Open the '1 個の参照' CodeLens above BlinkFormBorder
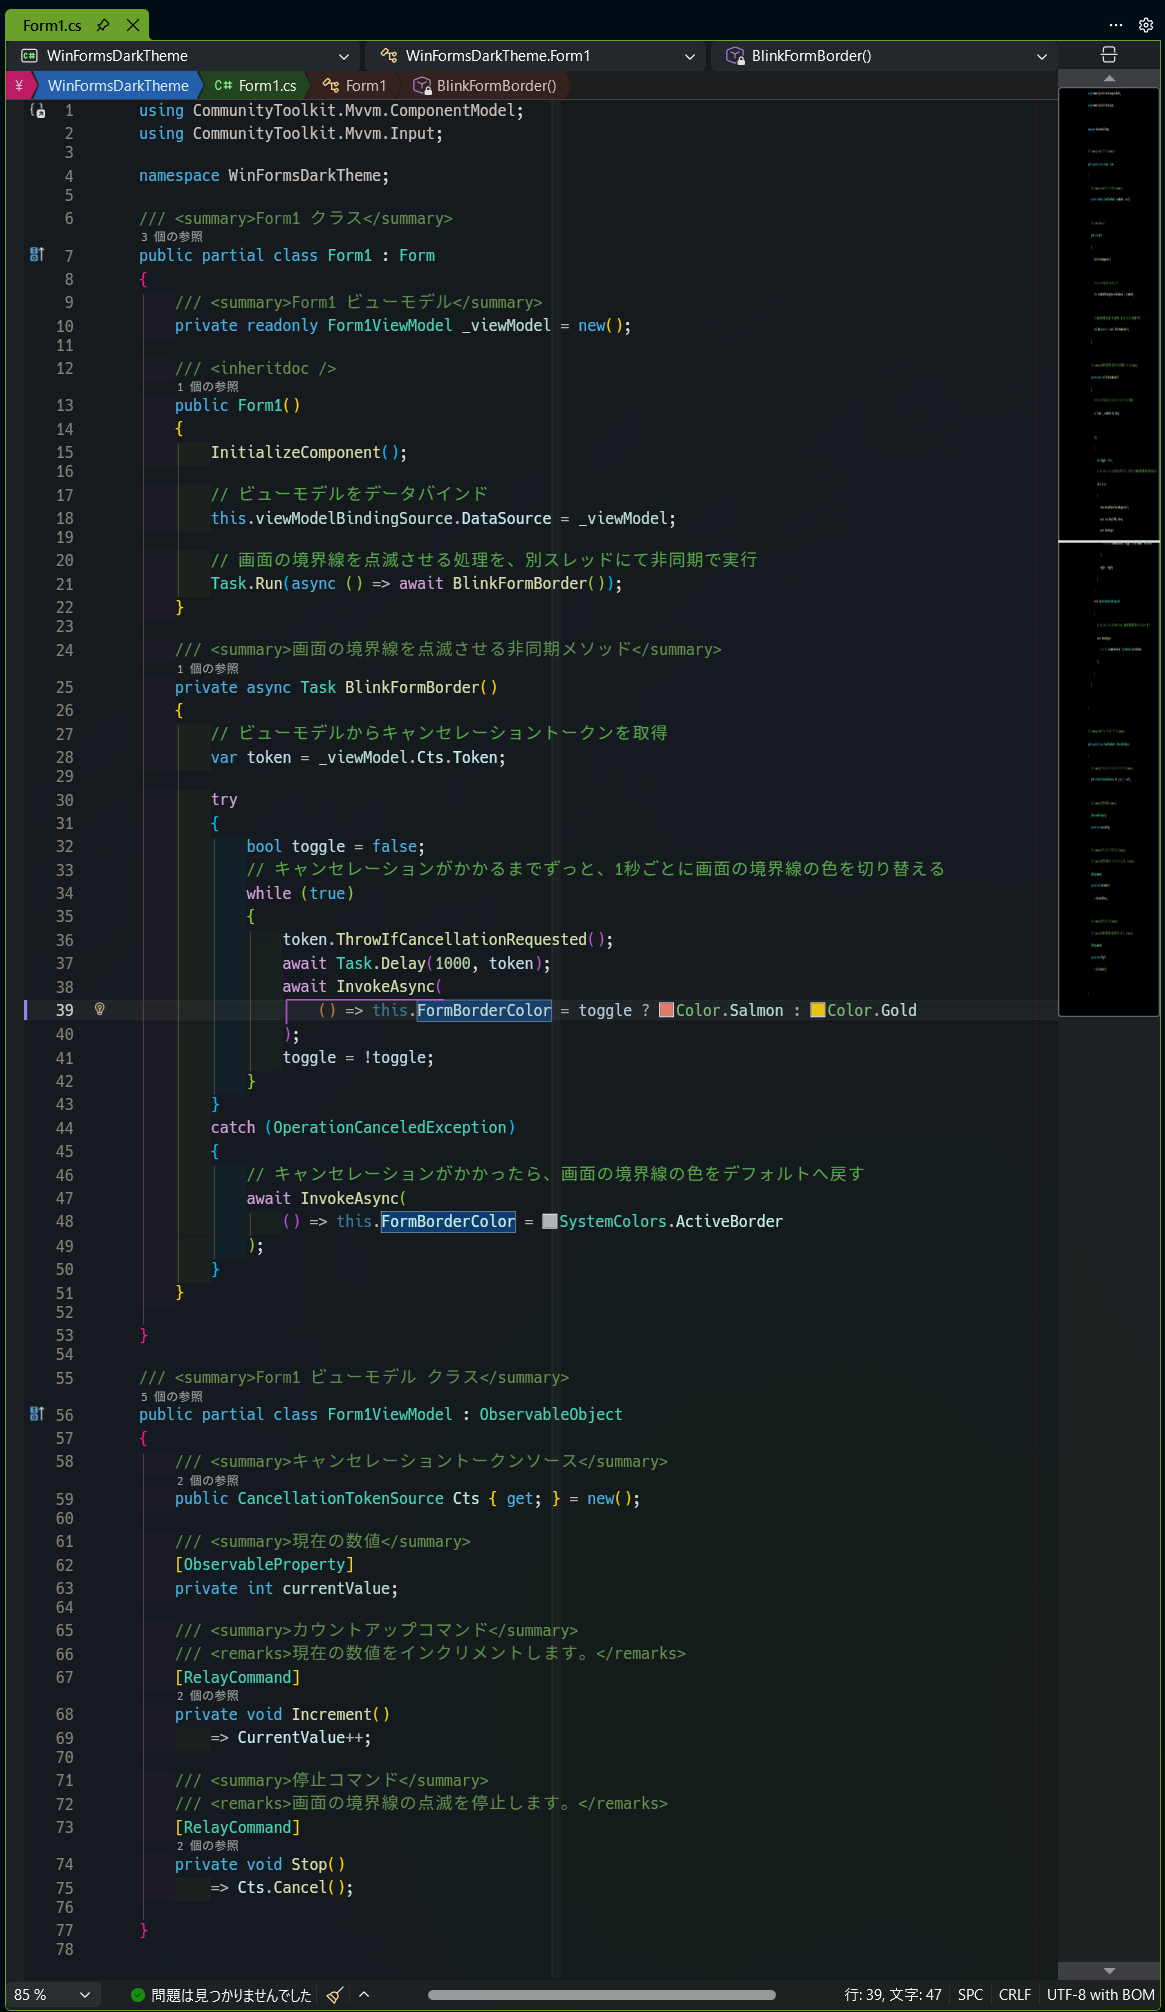This screenshot has width=1165, height=2012. (208, 669)
